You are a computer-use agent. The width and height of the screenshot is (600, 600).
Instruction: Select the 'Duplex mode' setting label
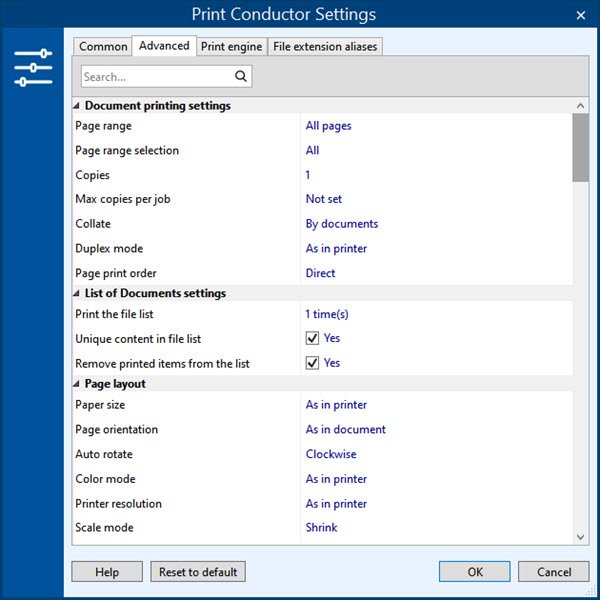tap(109, 249)
